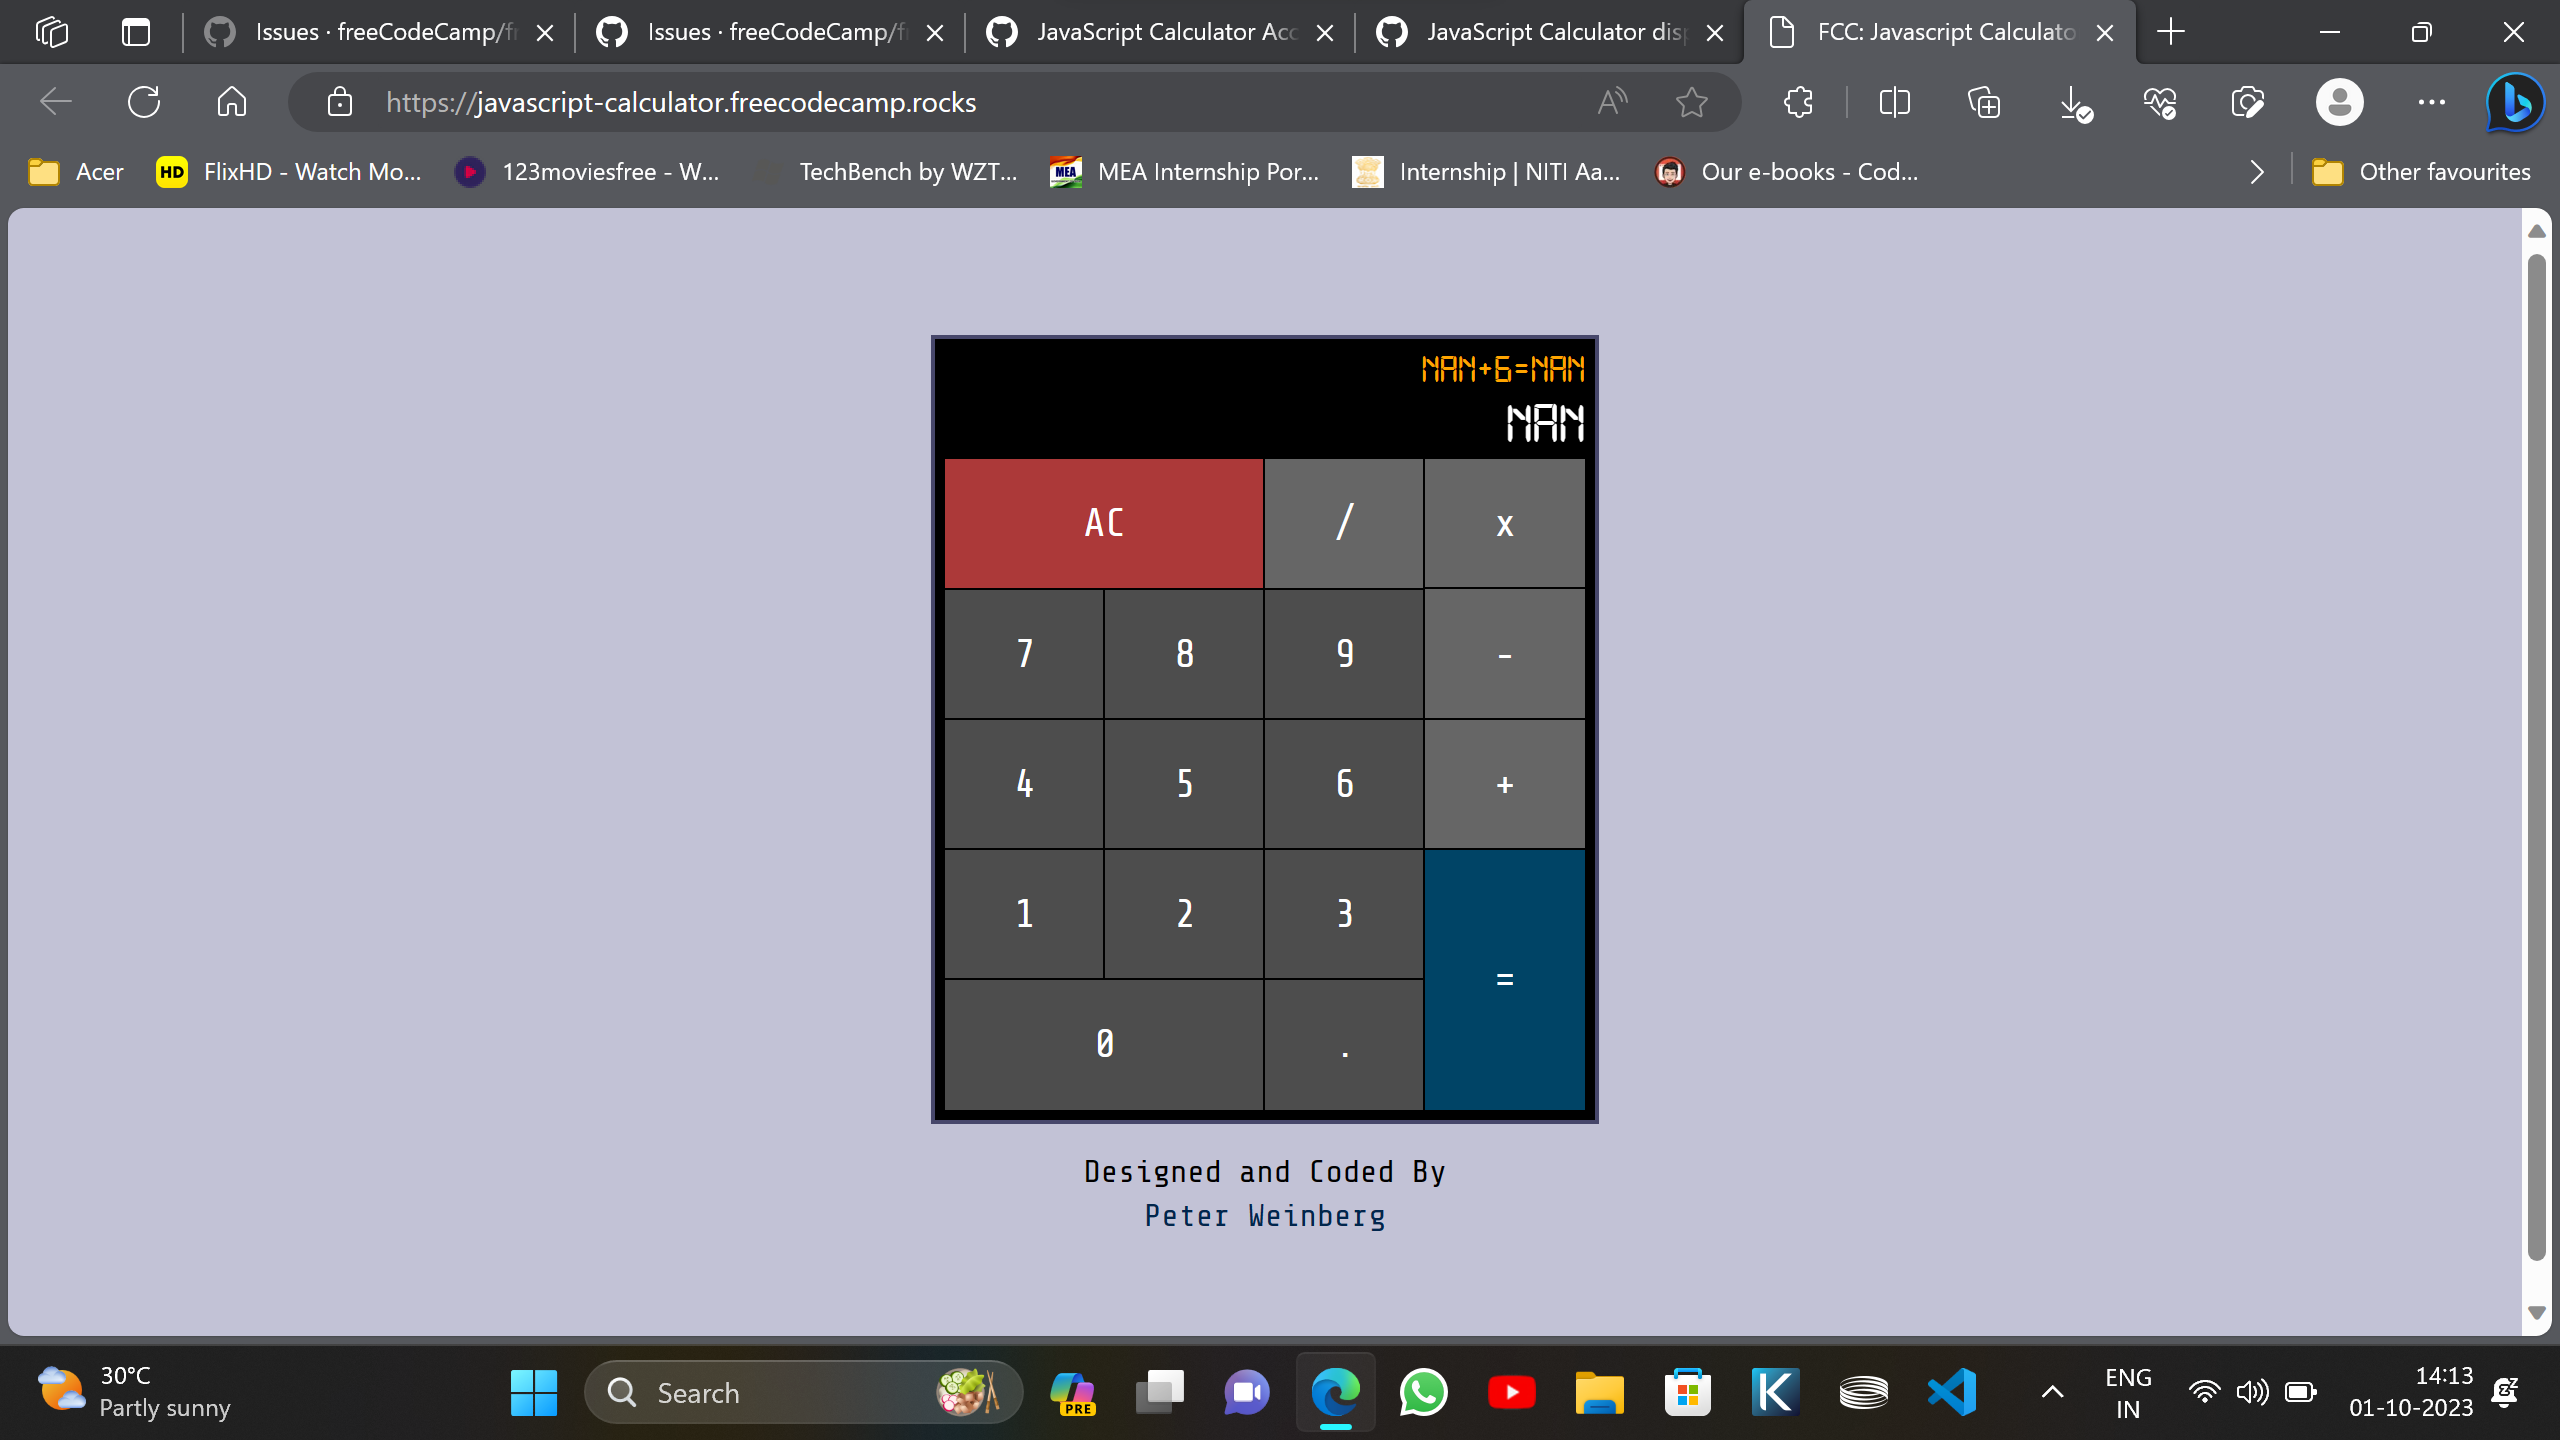Screen dimensions: 2560x1440
Task: Start Read Aloud from the address bar
Action: pyautogui.click(x=1611, y=101)
